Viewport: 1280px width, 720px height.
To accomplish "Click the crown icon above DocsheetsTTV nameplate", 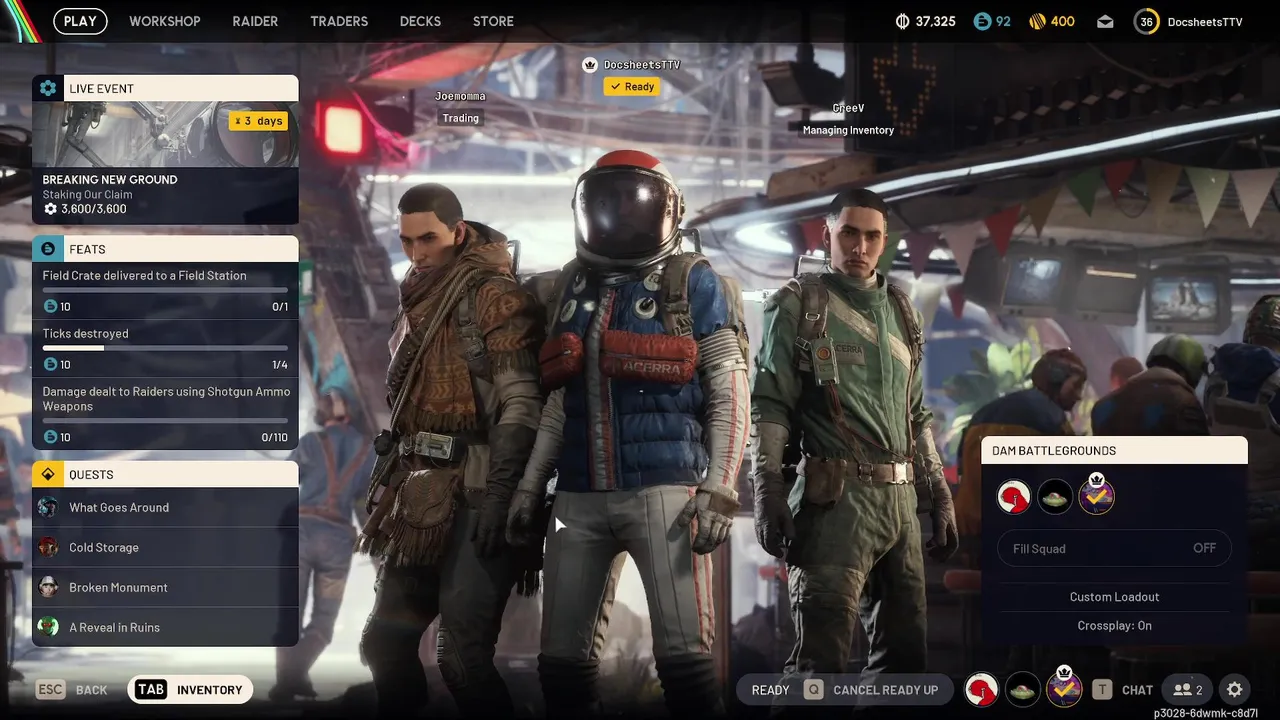I will coord(590,65).
